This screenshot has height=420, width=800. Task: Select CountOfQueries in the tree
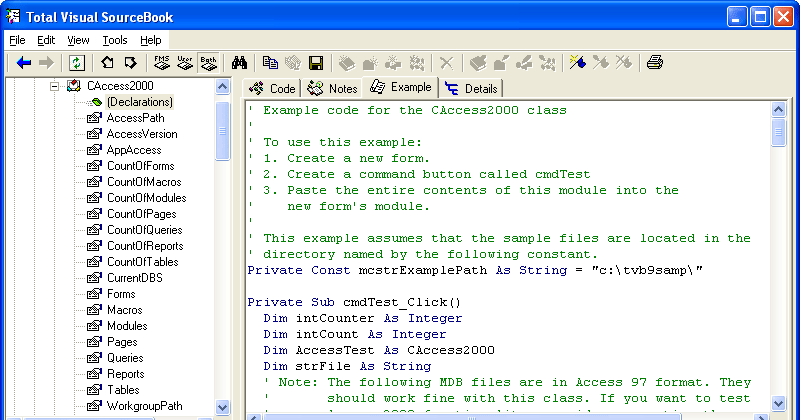tap(142, 230)
